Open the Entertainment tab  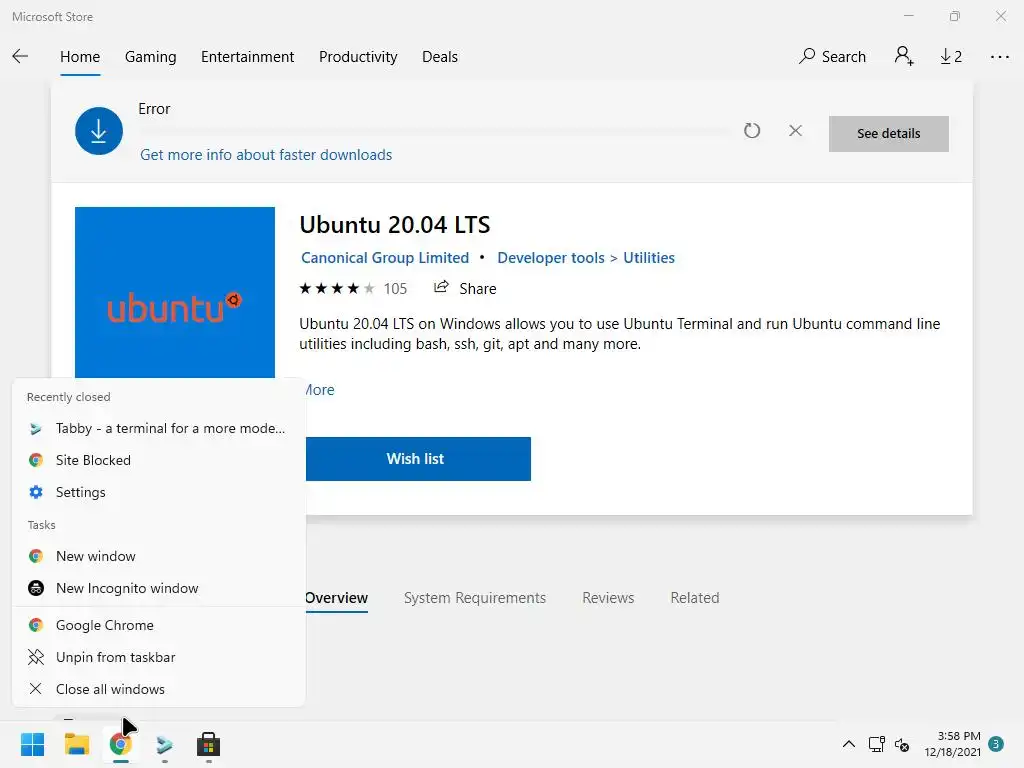pyautogui.click(x=248, y=57)
